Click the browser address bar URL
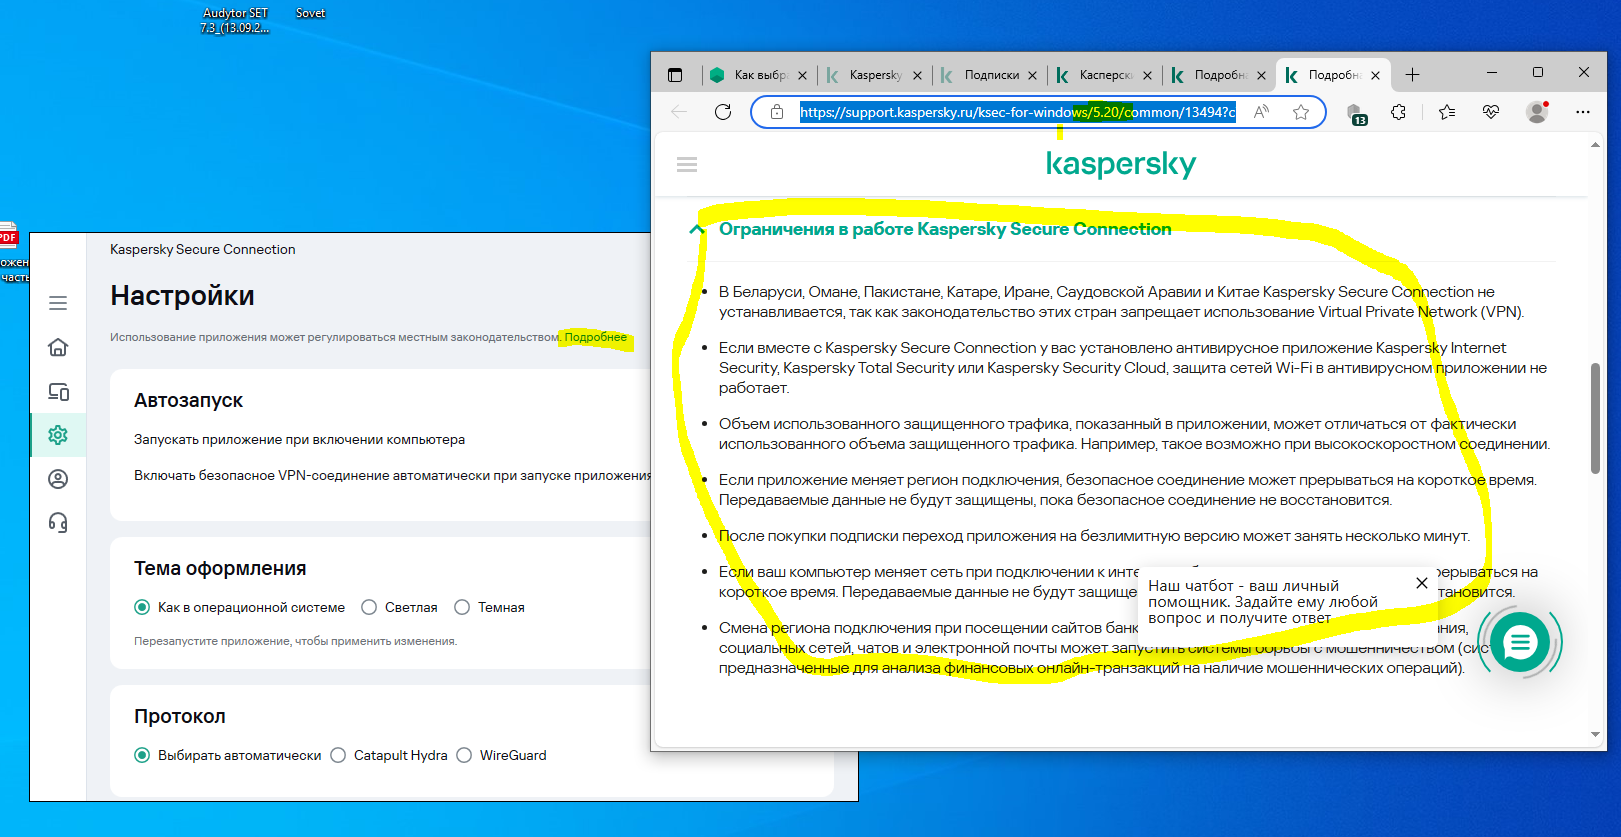The height and width of the screenshot is (837, 1621). 1017,112
